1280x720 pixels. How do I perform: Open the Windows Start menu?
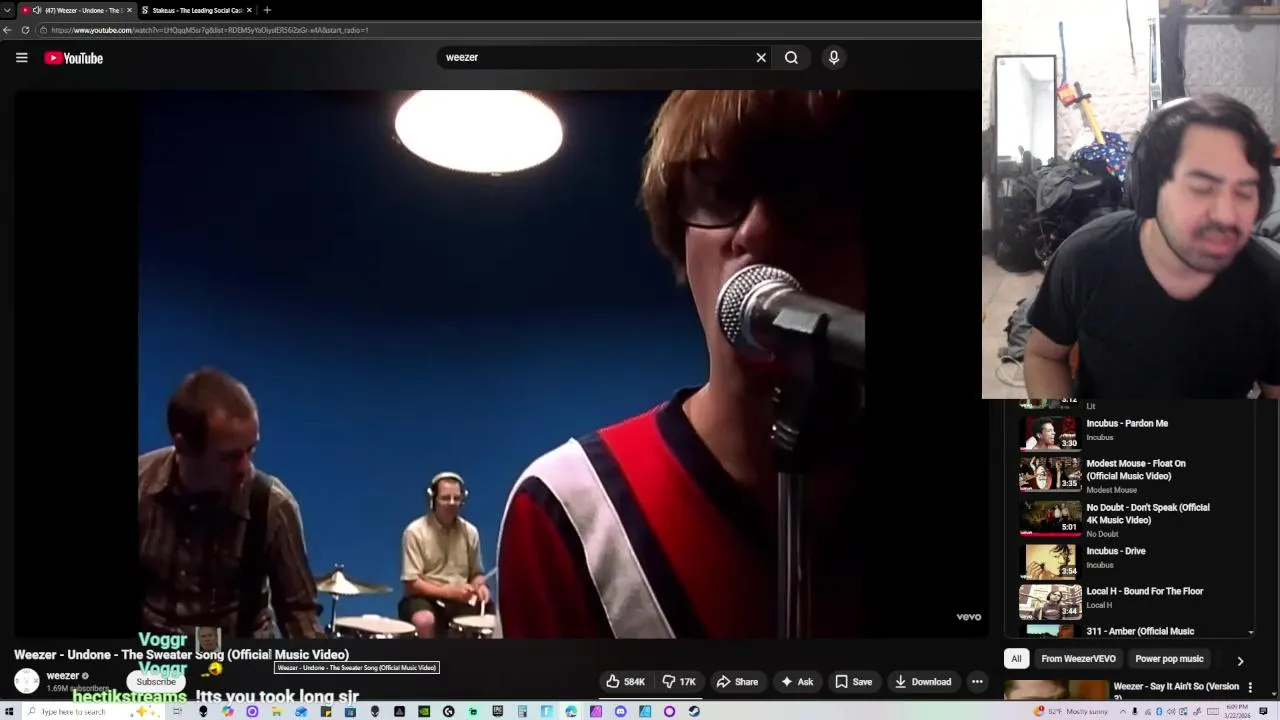(8, 711)
